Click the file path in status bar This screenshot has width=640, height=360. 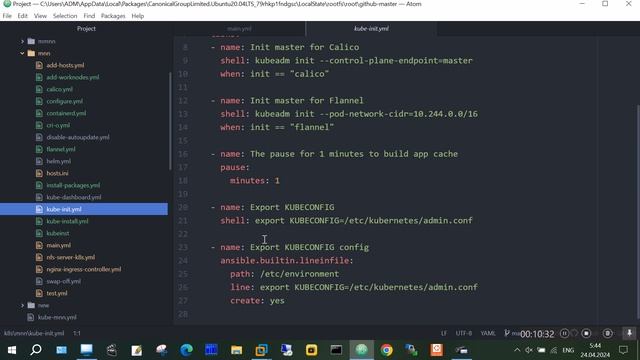pos(34,333)
